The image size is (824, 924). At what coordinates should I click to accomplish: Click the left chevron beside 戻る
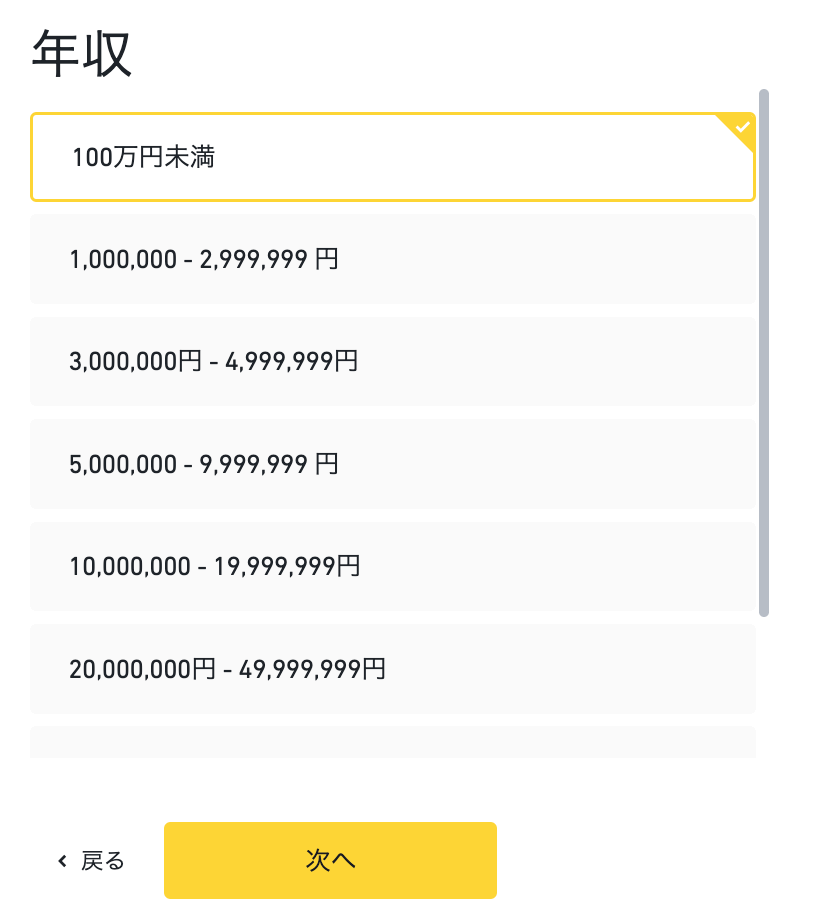click(62, 861)
